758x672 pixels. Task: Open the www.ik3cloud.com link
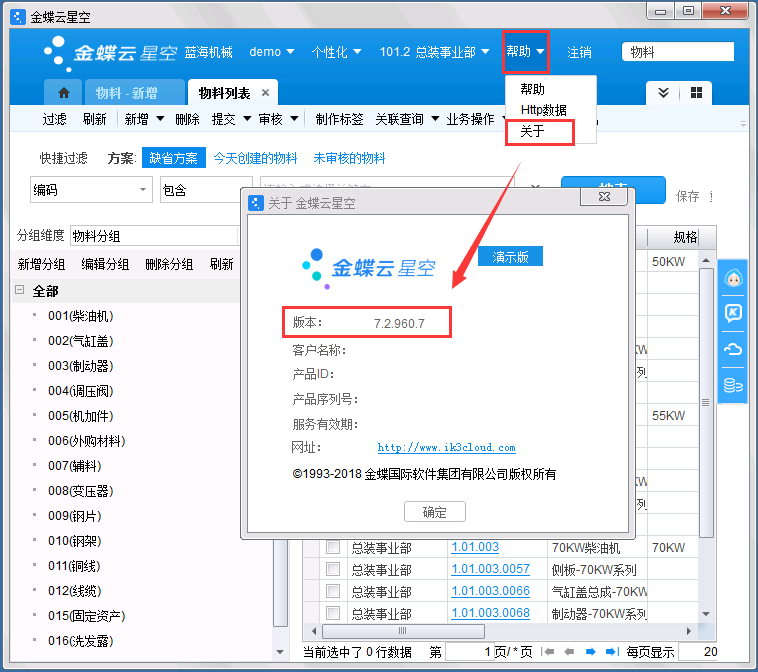click(x=446, y=447)
